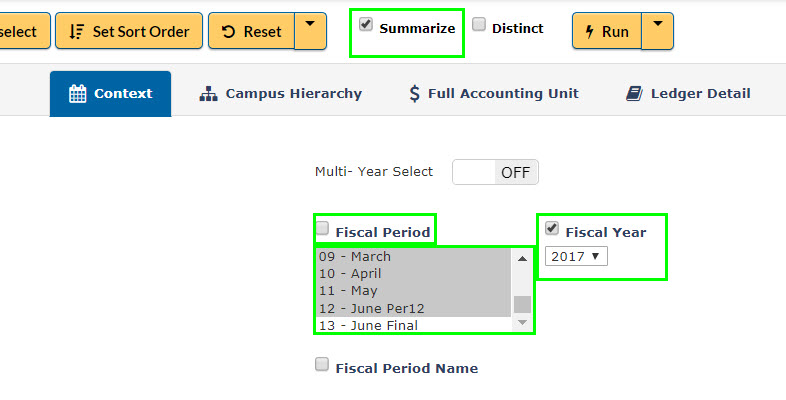Expand the Reset button dropdown arrow

(x=310, y=31)
